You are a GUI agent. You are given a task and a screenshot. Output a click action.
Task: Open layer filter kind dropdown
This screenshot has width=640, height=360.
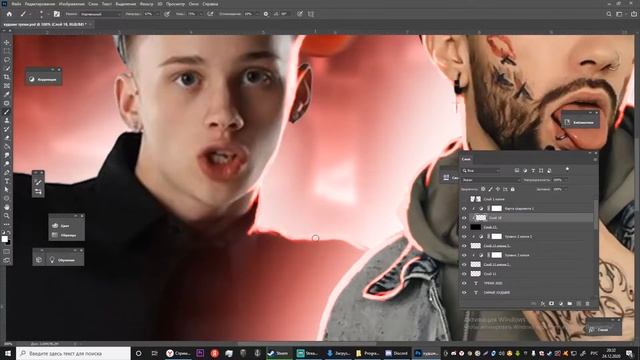click(481, 171)
